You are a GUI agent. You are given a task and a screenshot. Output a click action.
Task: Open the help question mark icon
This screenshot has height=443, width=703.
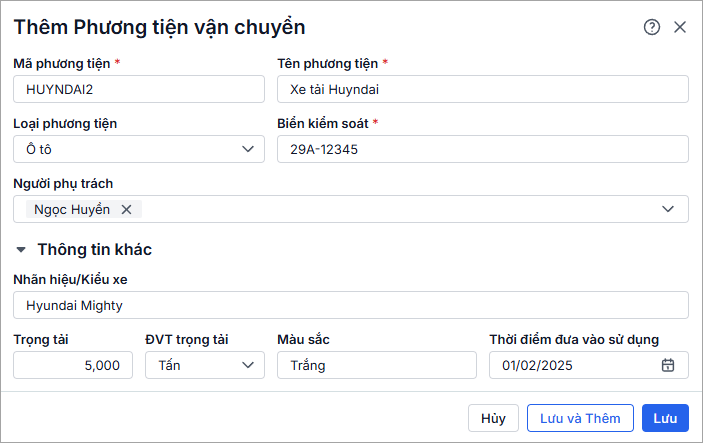pos(652,27)
